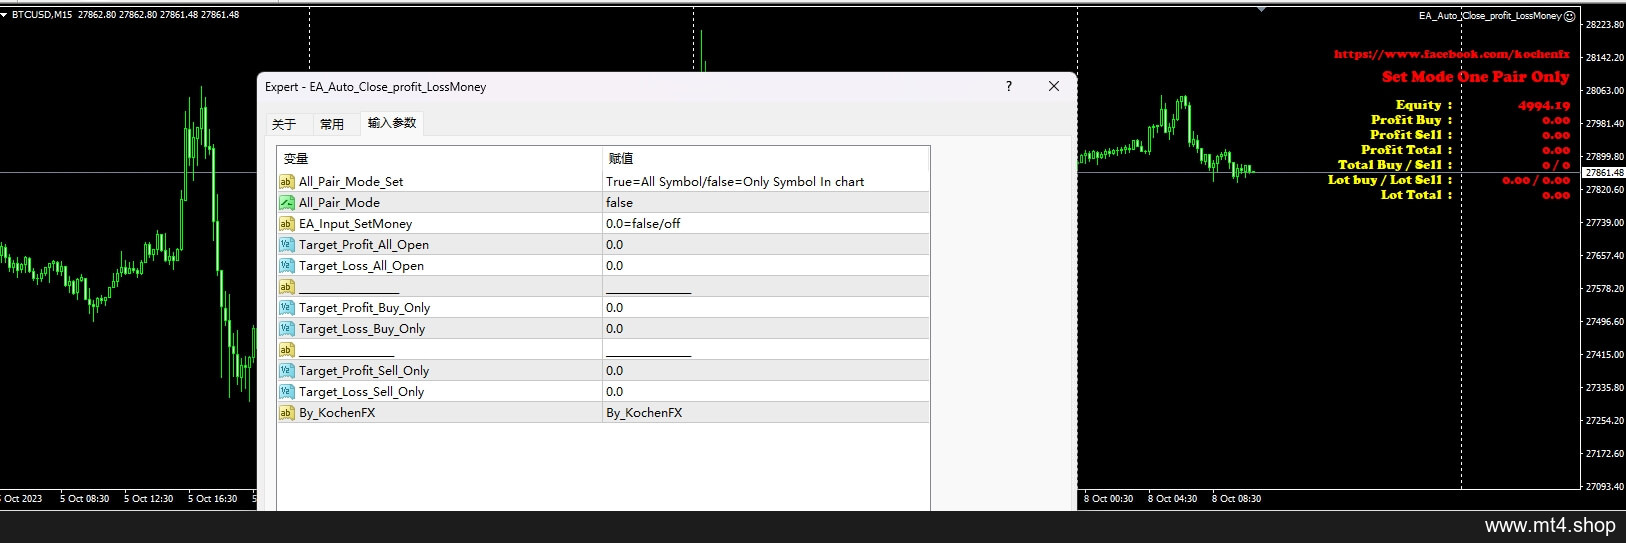
Task: Select the All_Pair_Mode variable name
Action: [x=339, y=203]
